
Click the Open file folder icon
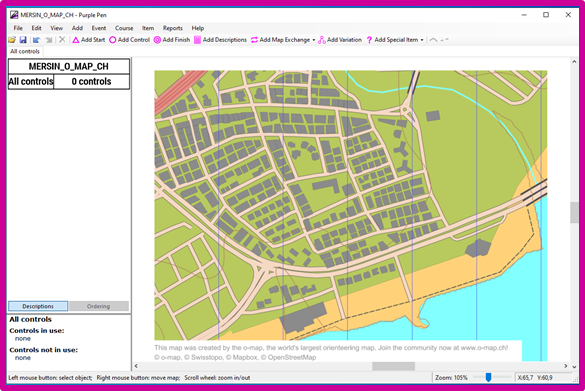(x=12, y=40)
